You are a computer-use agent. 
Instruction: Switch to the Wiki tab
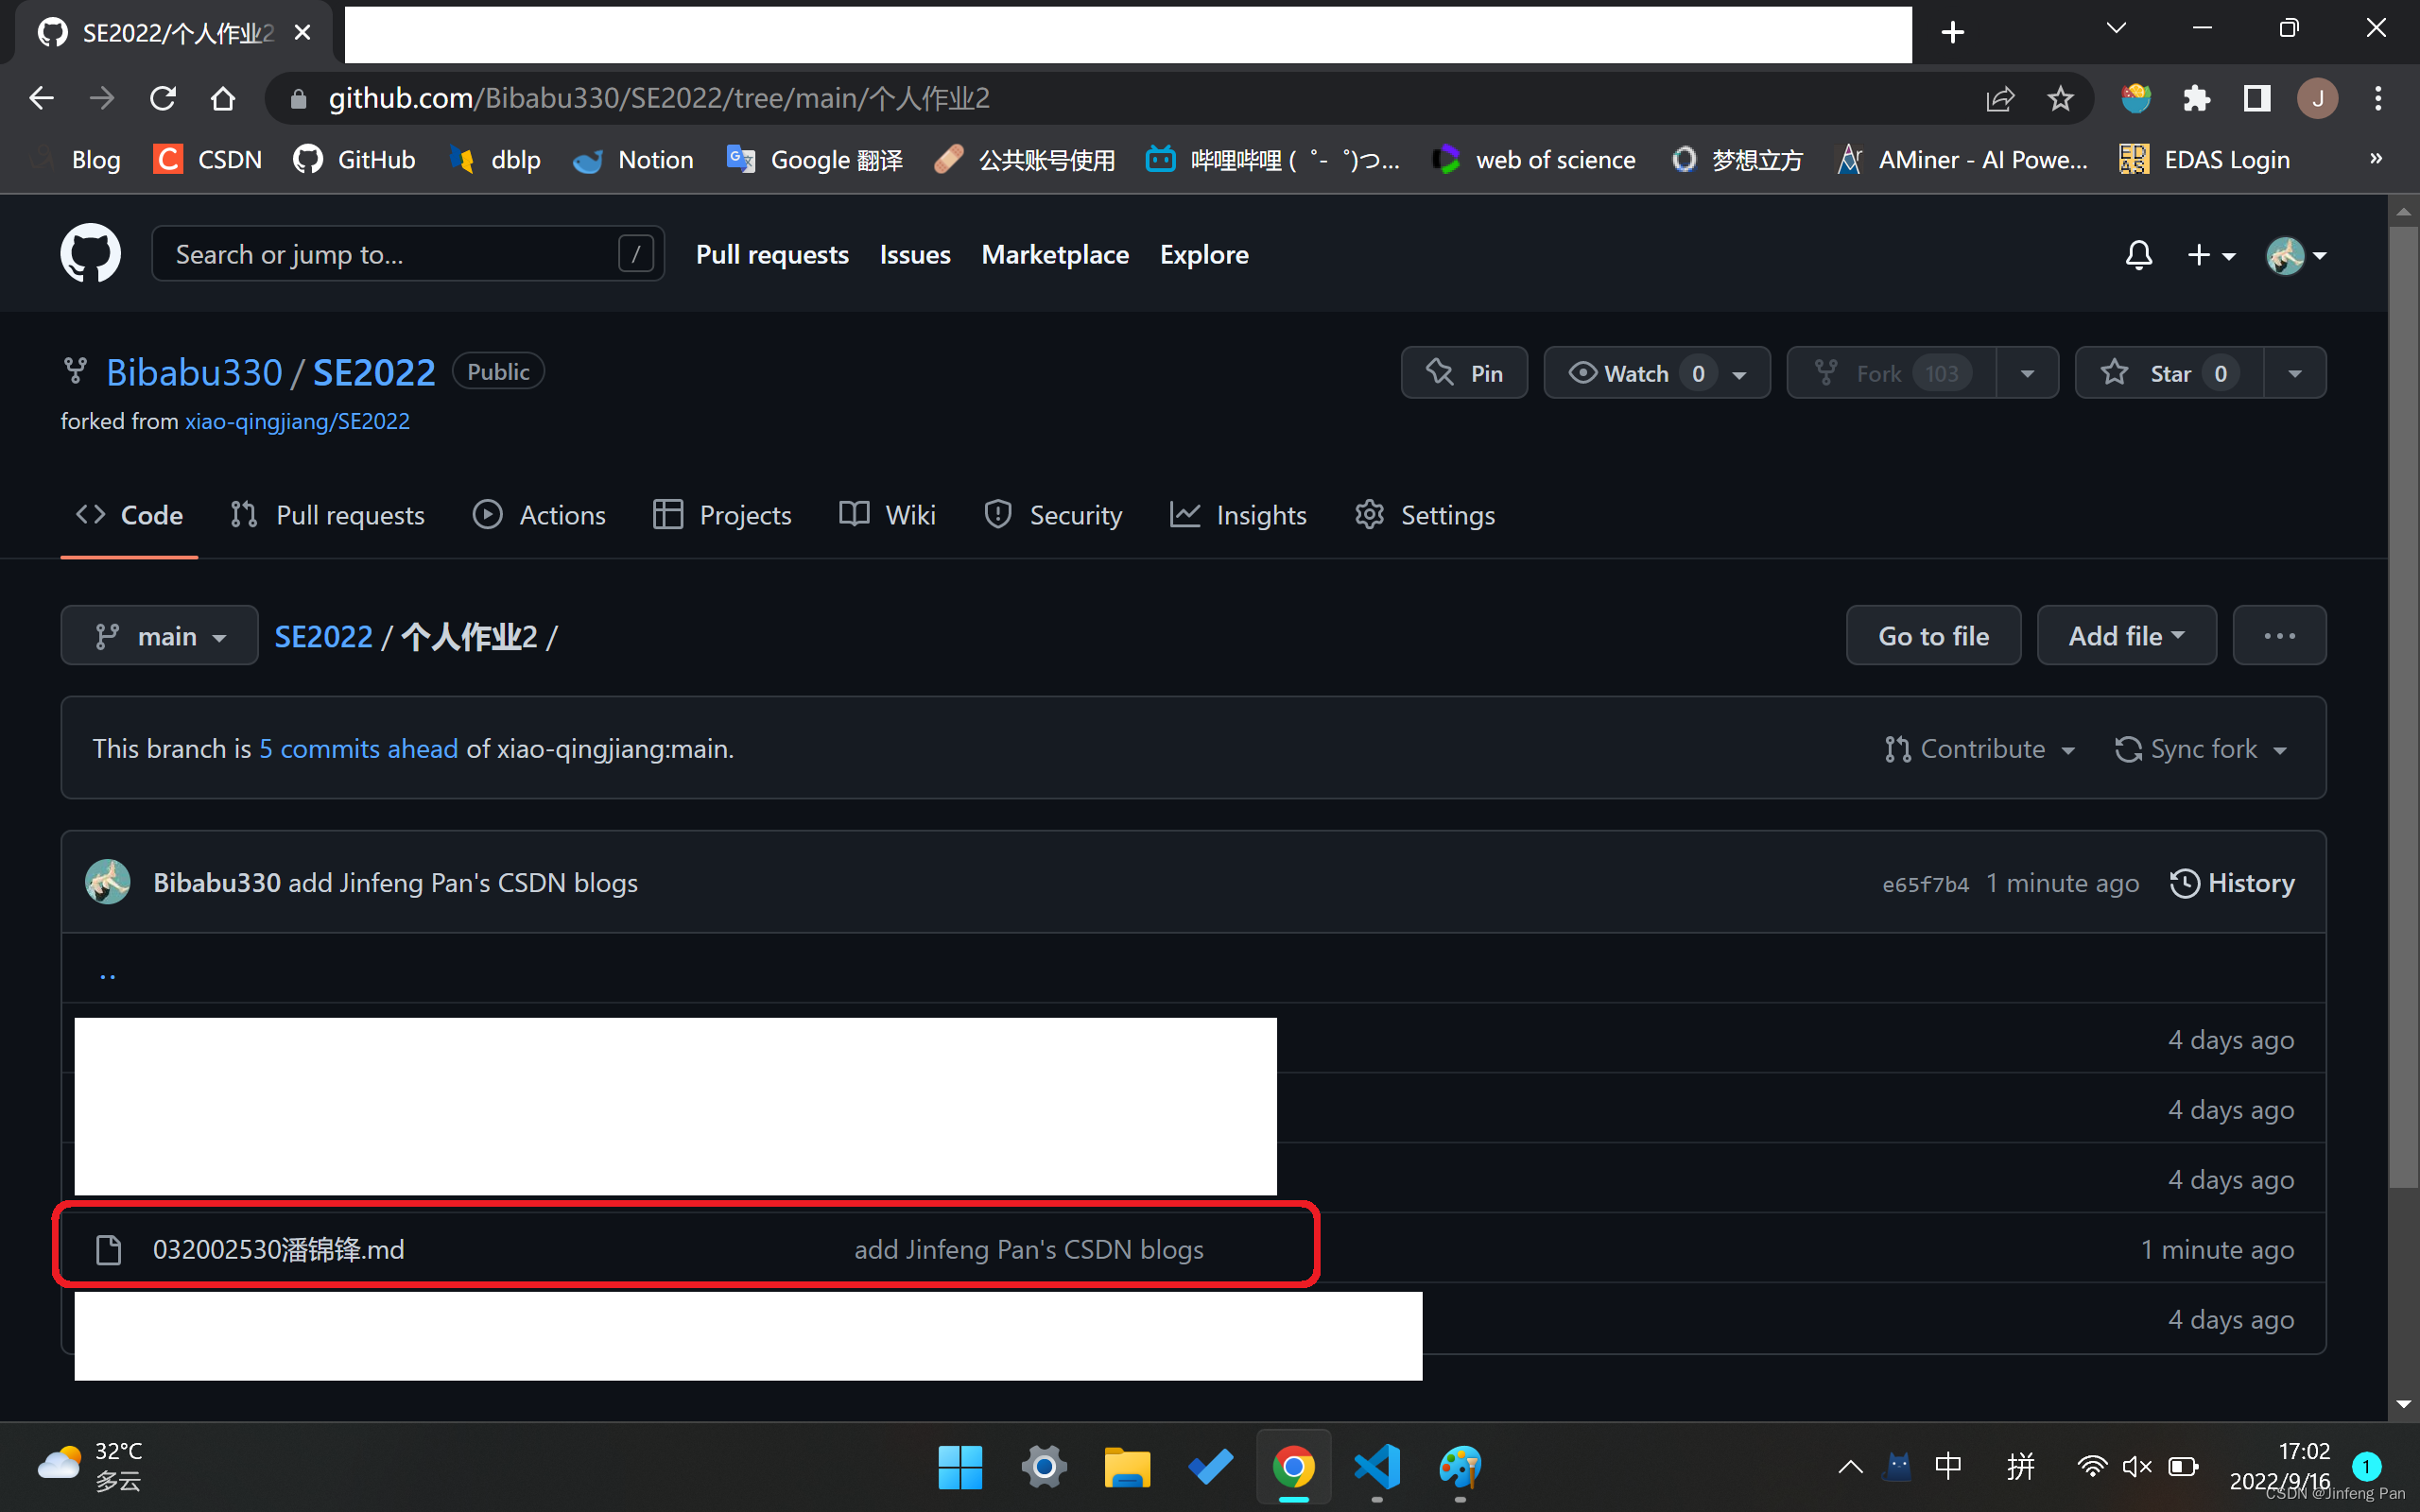[x=887, y=515]
